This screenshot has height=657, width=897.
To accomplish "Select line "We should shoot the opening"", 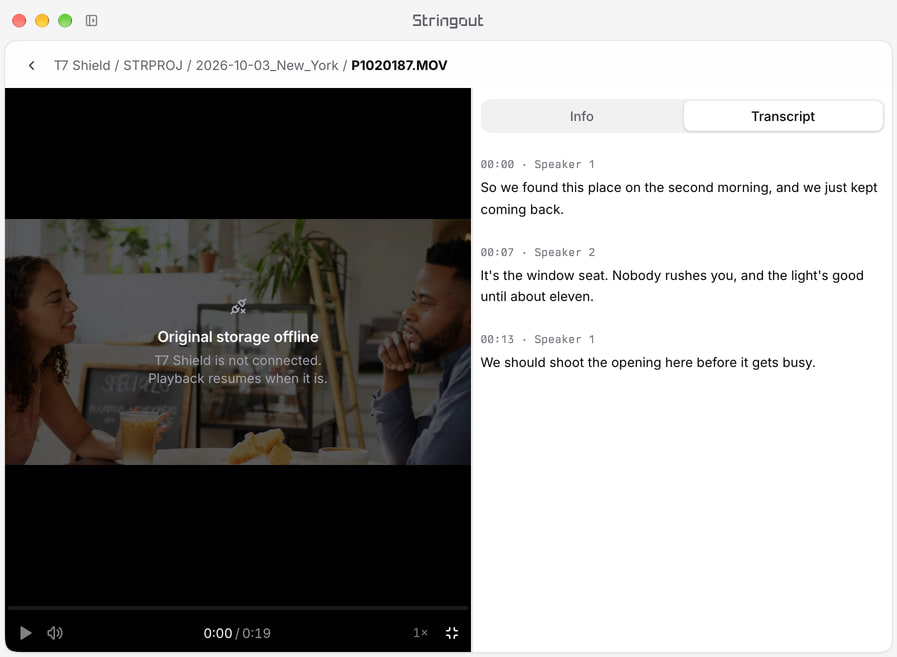I will (x=648, y=362).
